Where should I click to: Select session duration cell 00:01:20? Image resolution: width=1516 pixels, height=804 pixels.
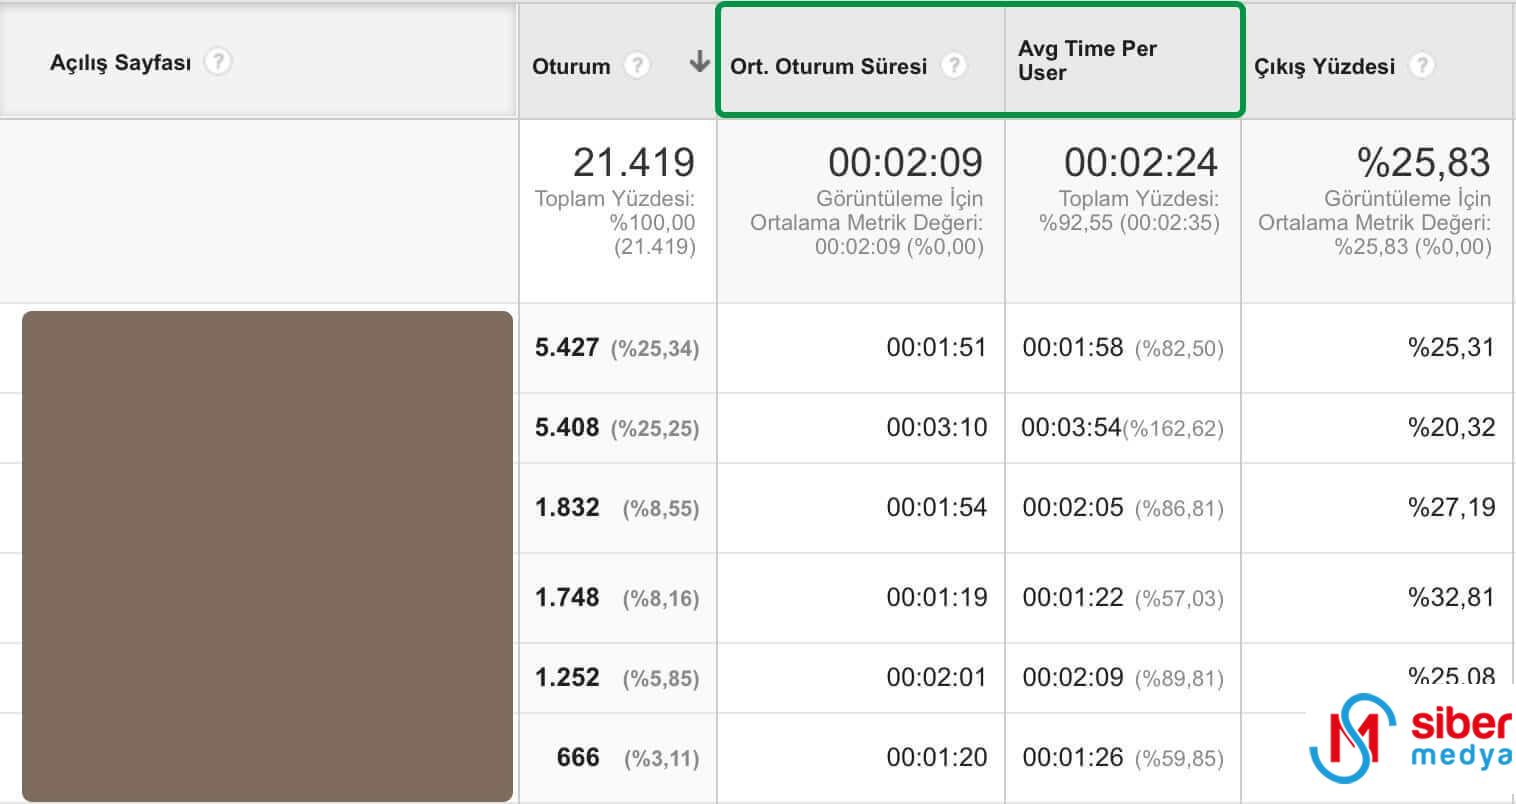[937, 757]
